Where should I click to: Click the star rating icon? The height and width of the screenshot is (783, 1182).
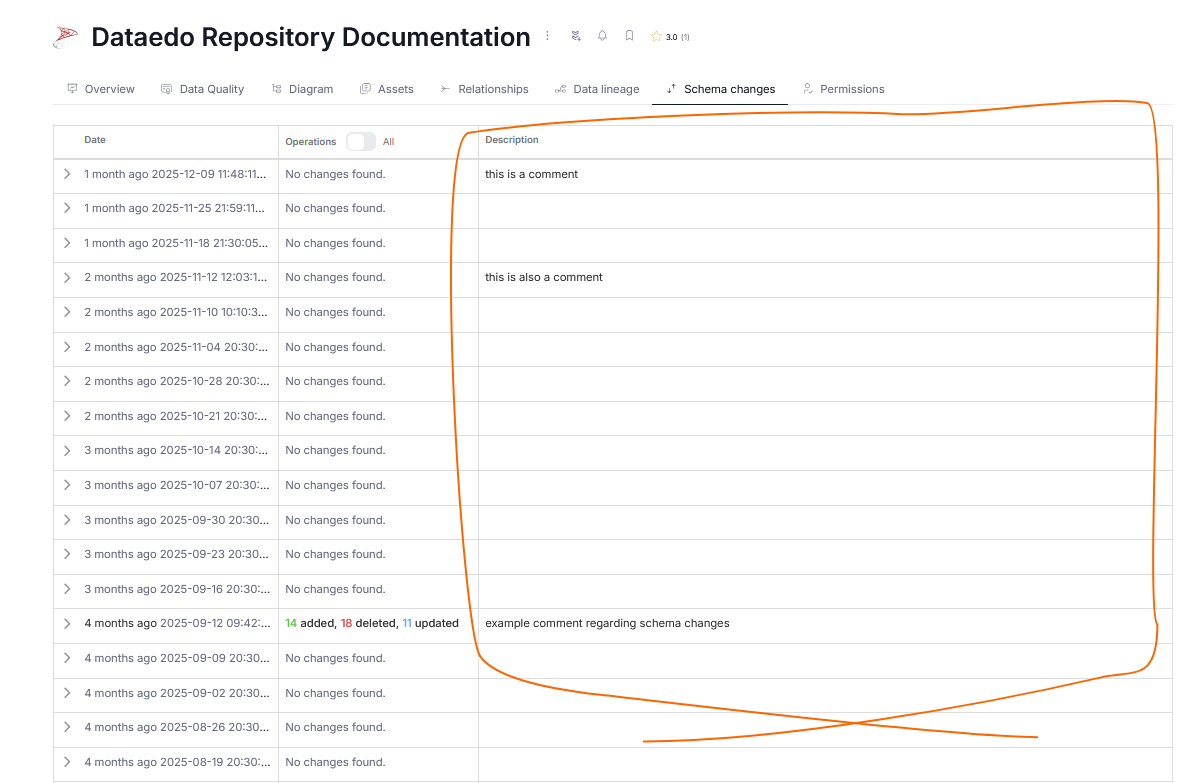(x=656, y=37)
